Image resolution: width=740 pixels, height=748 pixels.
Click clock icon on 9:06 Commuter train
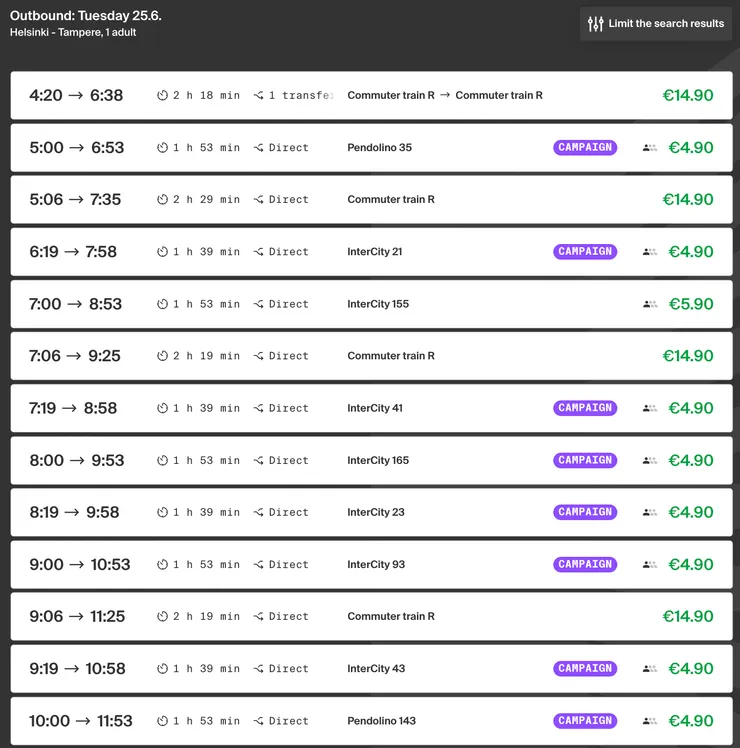(162, 617)
